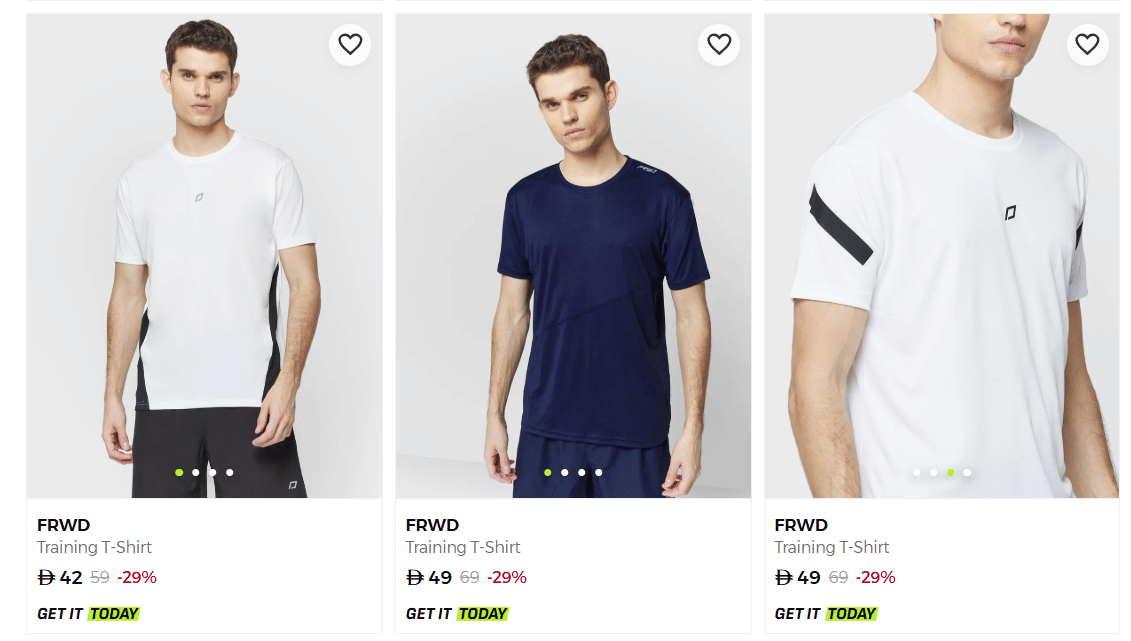Image resolution: width=1131 pixels, height=641 pixels.
Task: Open the navy T-shirt product image
Action: pos(573,260)
